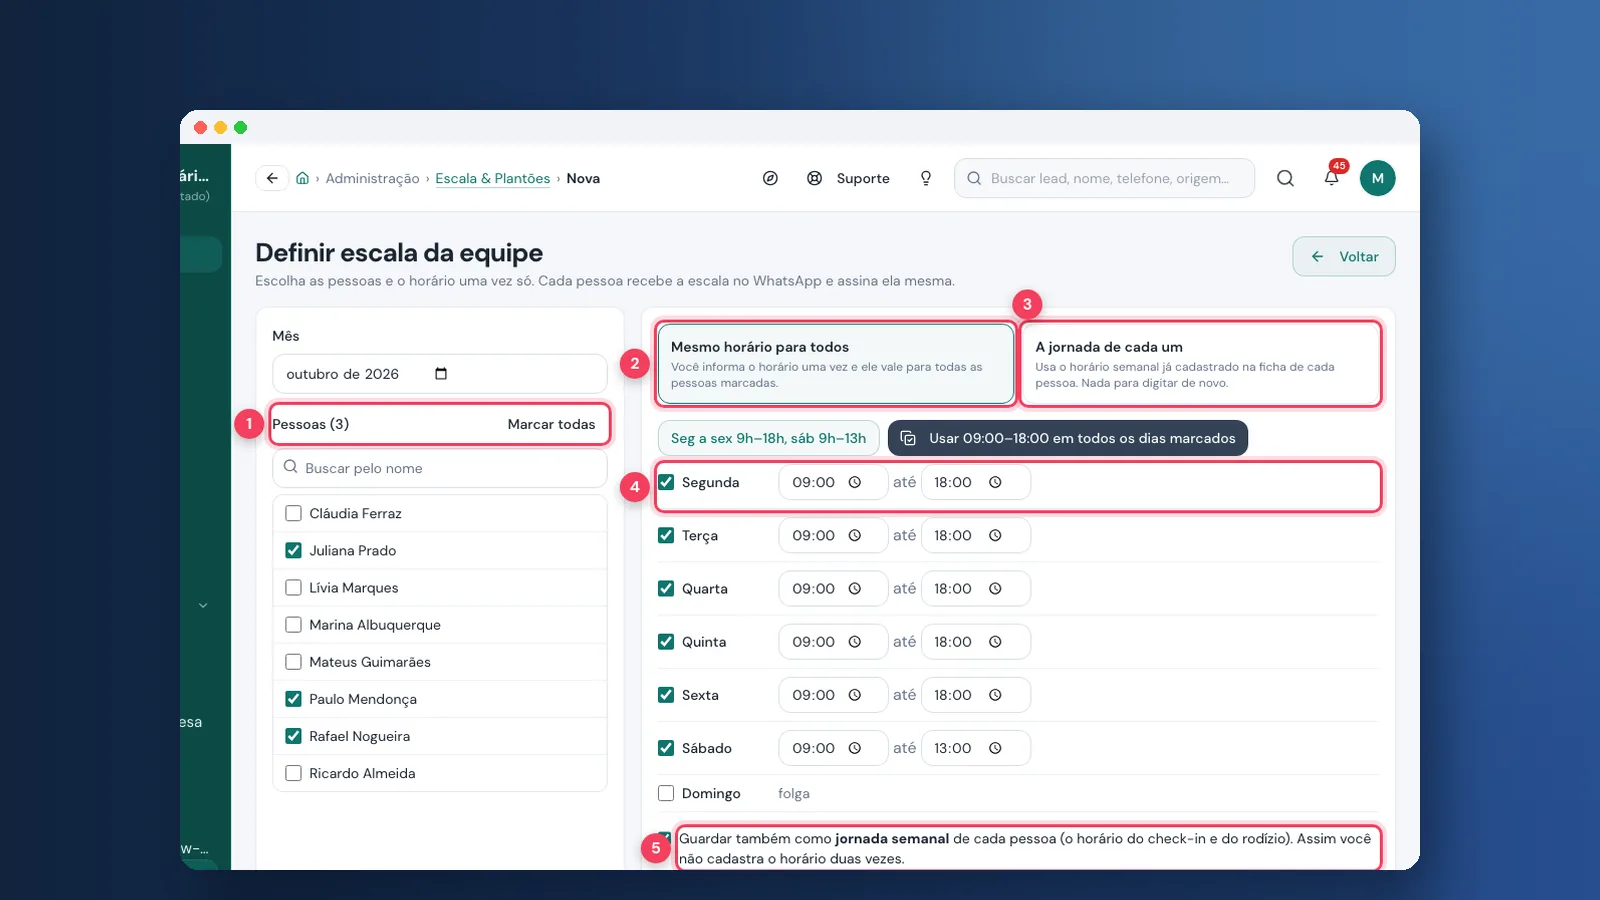Expand the sidebar chevron menu
The height and width of the screenshot is (900, 1600).
[203, 605]
